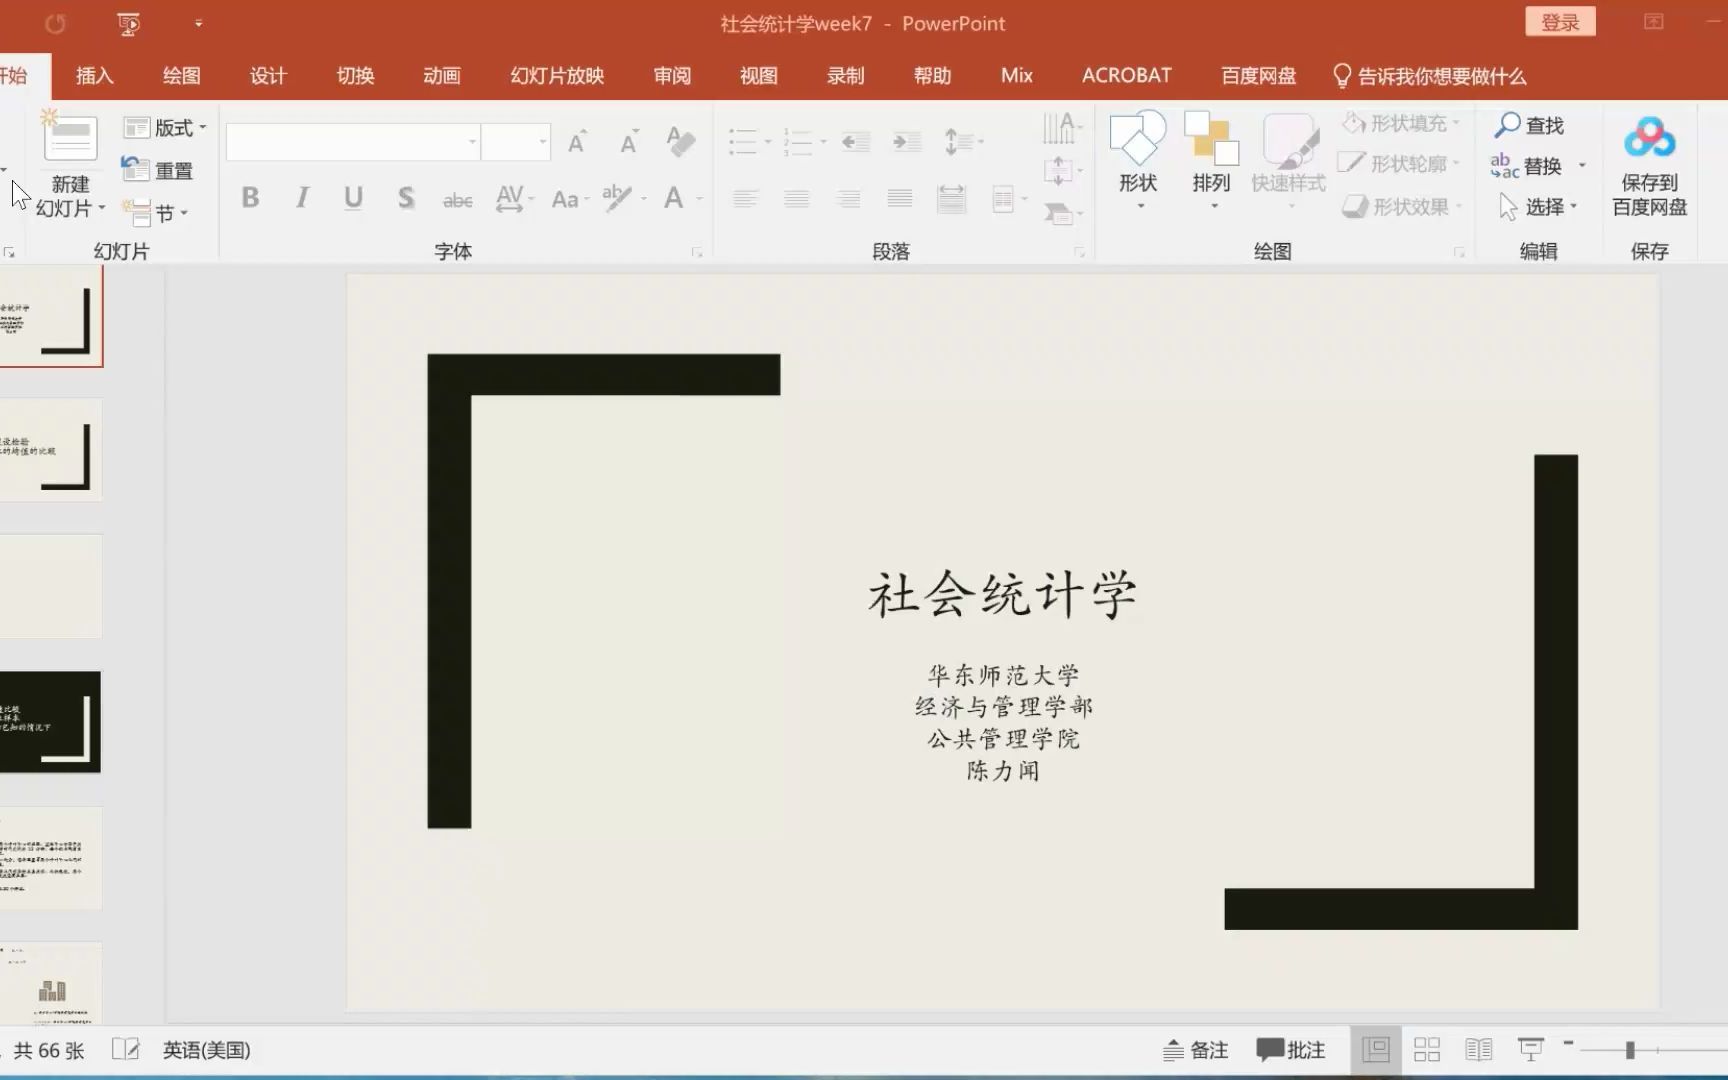Start slideshow from status bar icon
The image size is (1728, 1080).
pyautogui.click(x=1530, y=1049)
